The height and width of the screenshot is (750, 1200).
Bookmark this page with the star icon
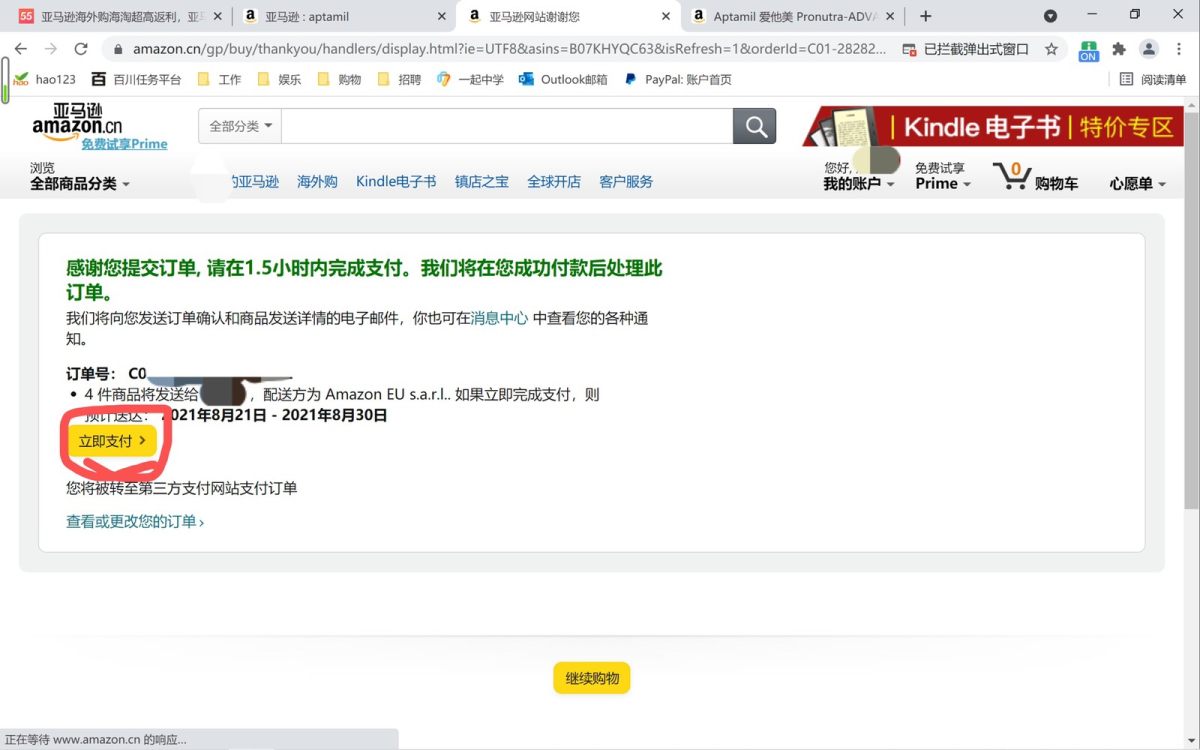(1051, 49)
